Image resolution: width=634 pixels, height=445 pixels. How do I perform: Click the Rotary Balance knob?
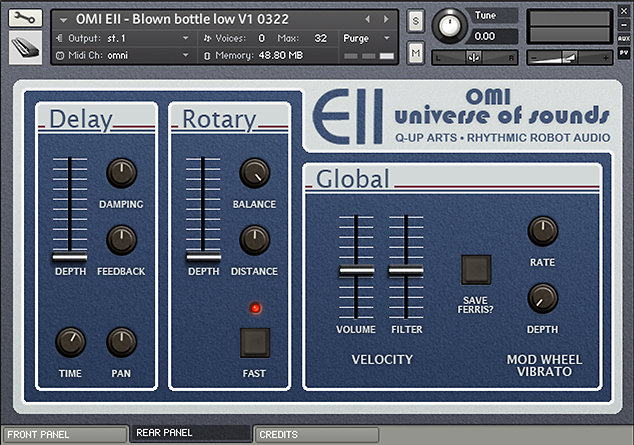pyautogui.click(x=254, y=173)
